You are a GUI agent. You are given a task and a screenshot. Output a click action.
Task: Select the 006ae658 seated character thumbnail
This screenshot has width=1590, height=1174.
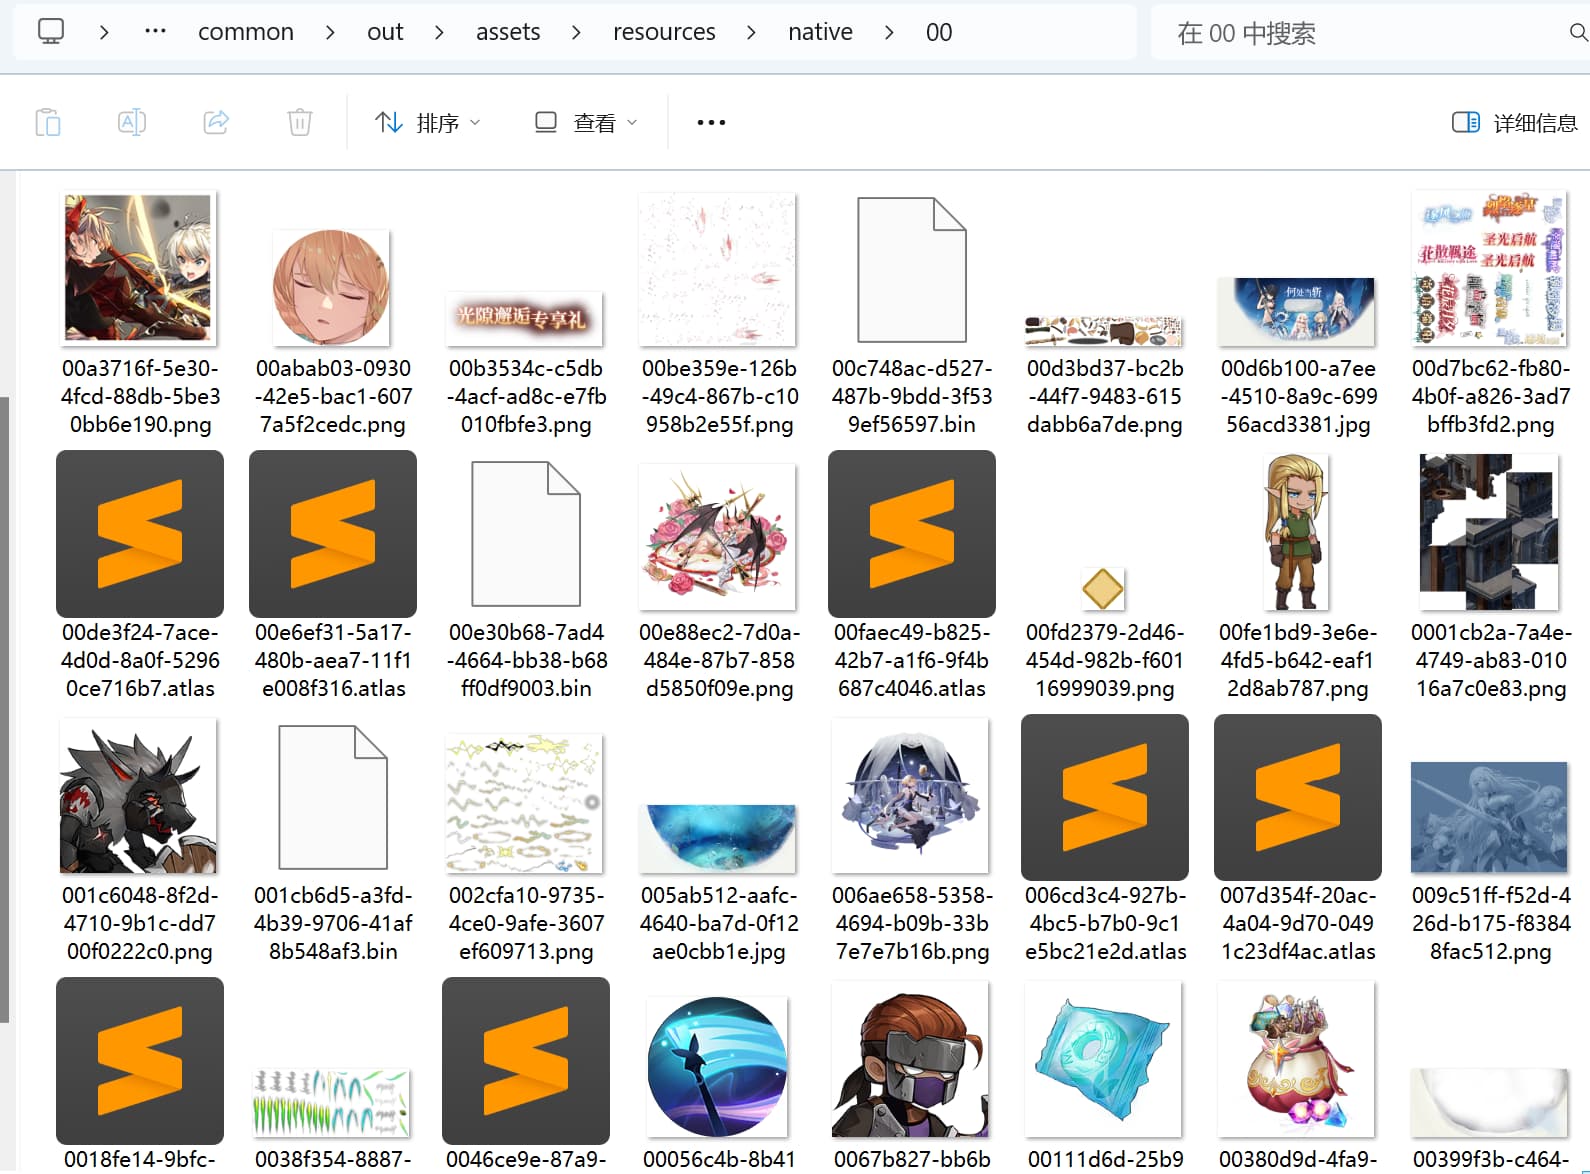point(911,796)
